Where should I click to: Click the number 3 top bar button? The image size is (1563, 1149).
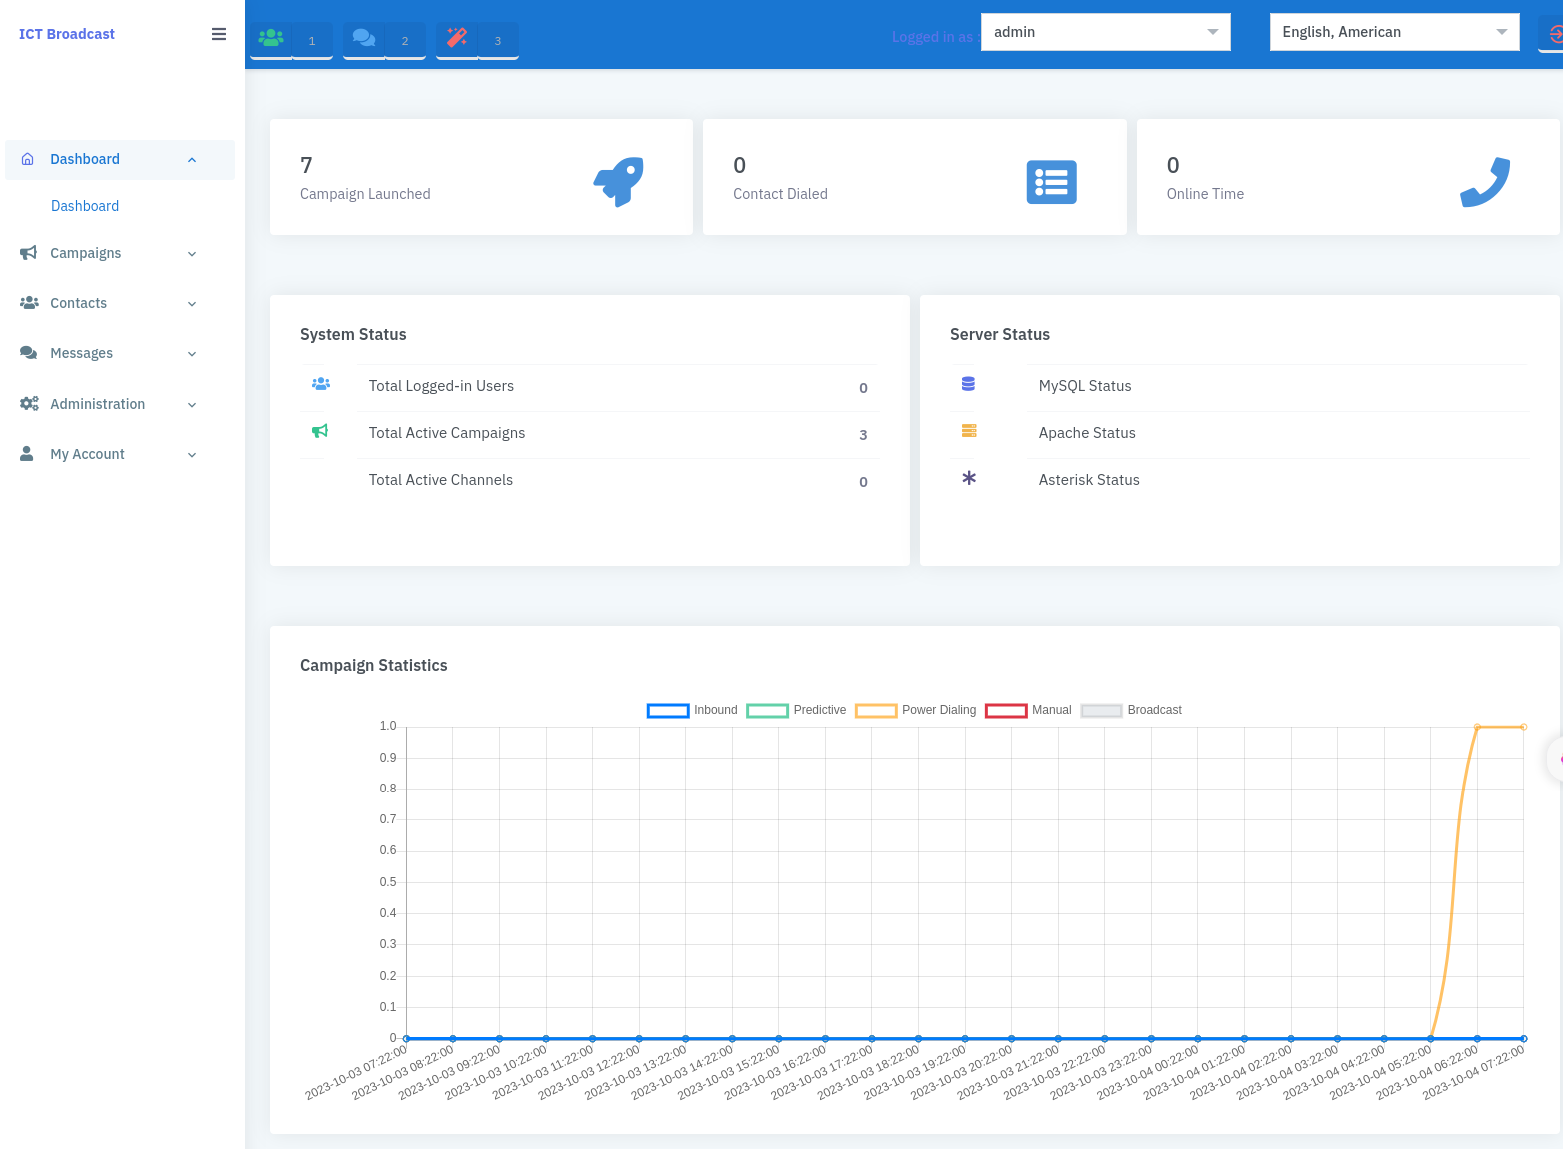[x=498, y=40]
